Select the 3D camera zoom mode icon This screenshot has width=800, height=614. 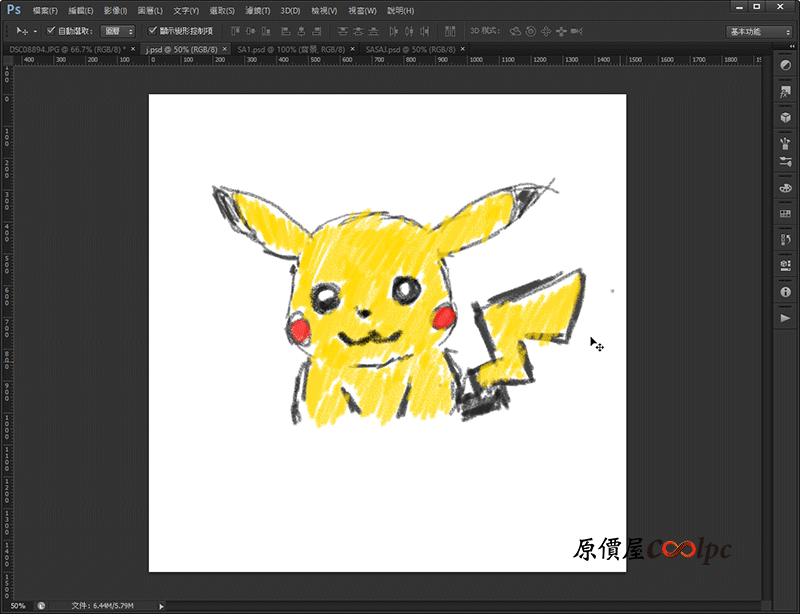577,31
